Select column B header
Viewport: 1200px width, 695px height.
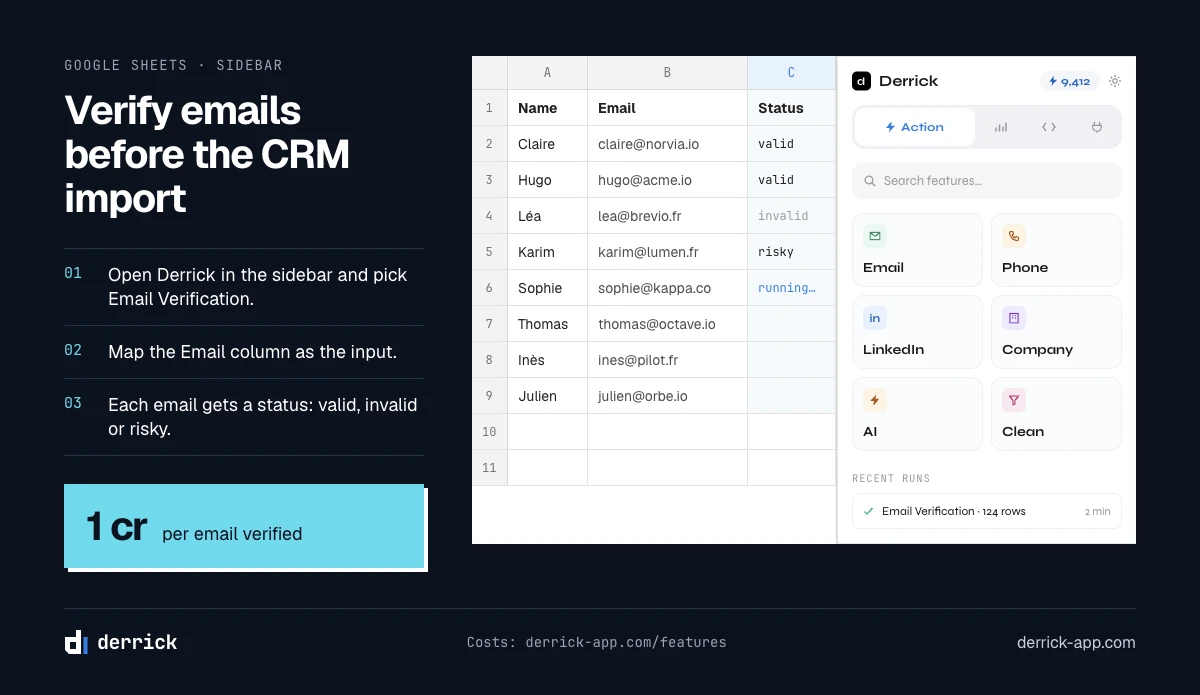[667, 73]
